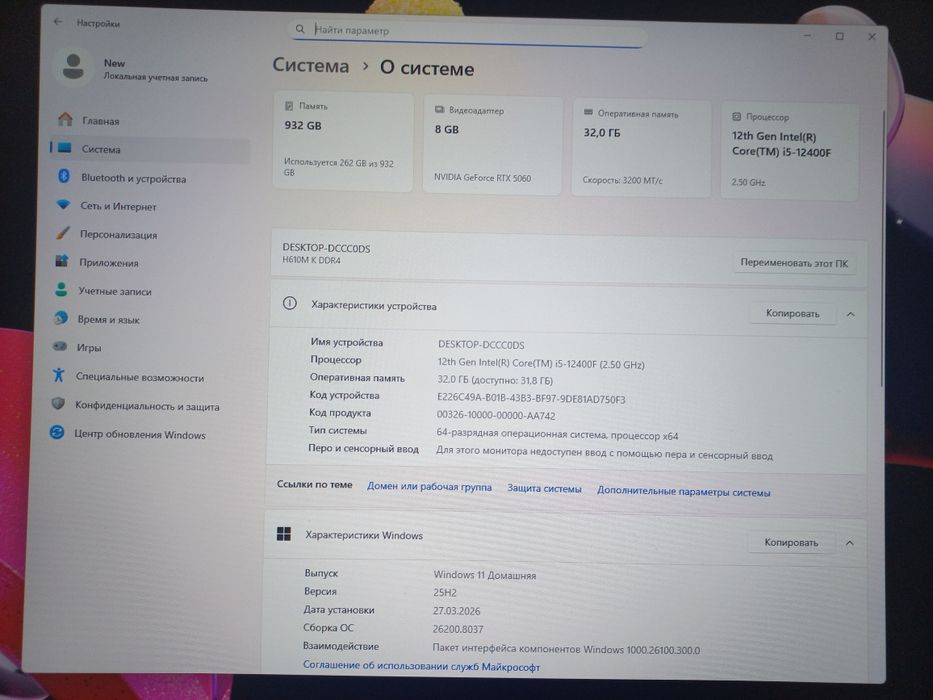This screenshot has width=933, height=700.
Task: Click the Приложения apps icon
Action: click(x=61, y=261)
